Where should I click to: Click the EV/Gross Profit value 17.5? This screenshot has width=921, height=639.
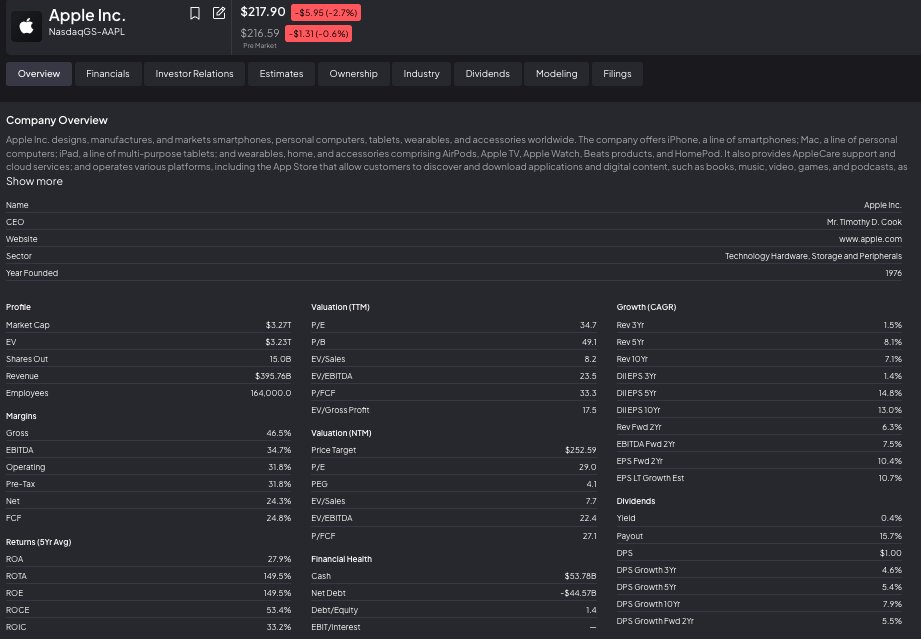point(589,410)
